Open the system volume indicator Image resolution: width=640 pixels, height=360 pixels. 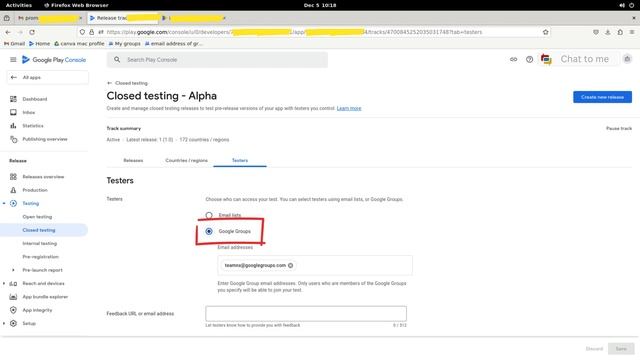tap(622, 5)
